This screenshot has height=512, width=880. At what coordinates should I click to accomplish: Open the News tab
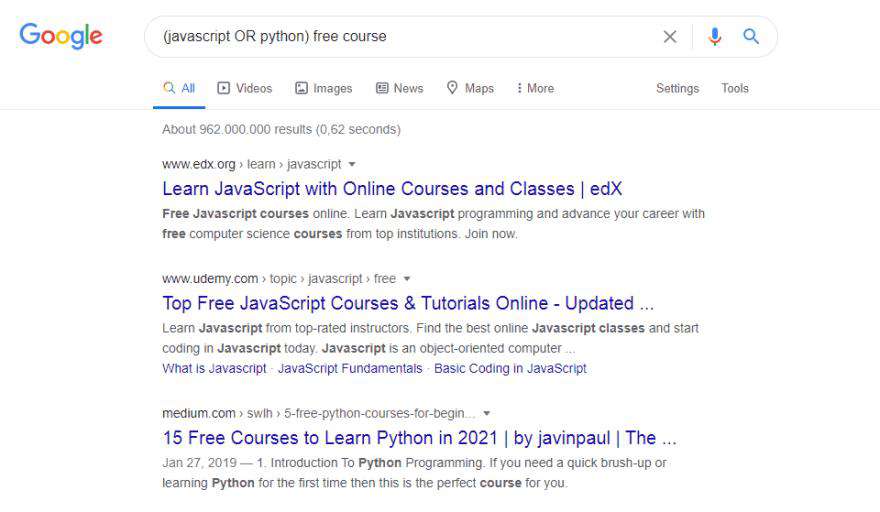[400, 88]
